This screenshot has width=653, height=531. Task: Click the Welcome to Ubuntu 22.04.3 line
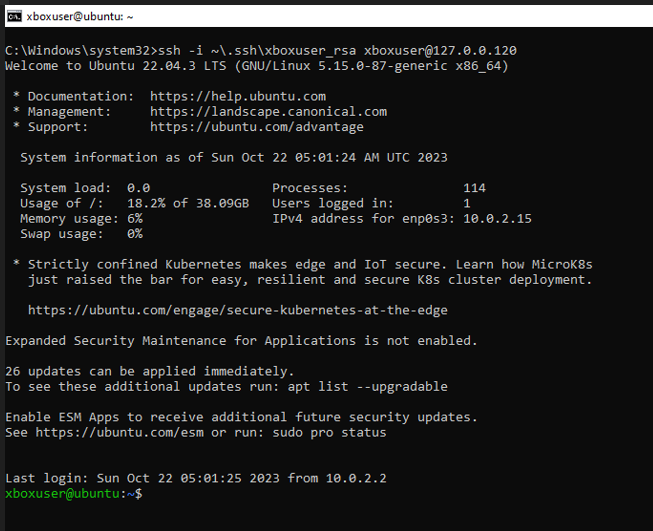click(256, 66)
